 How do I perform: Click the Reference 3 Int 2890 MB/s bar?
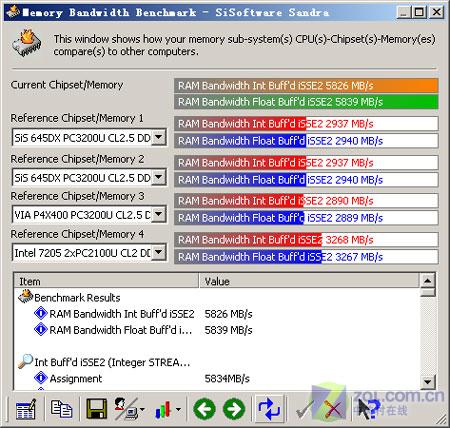coord(306,201)
